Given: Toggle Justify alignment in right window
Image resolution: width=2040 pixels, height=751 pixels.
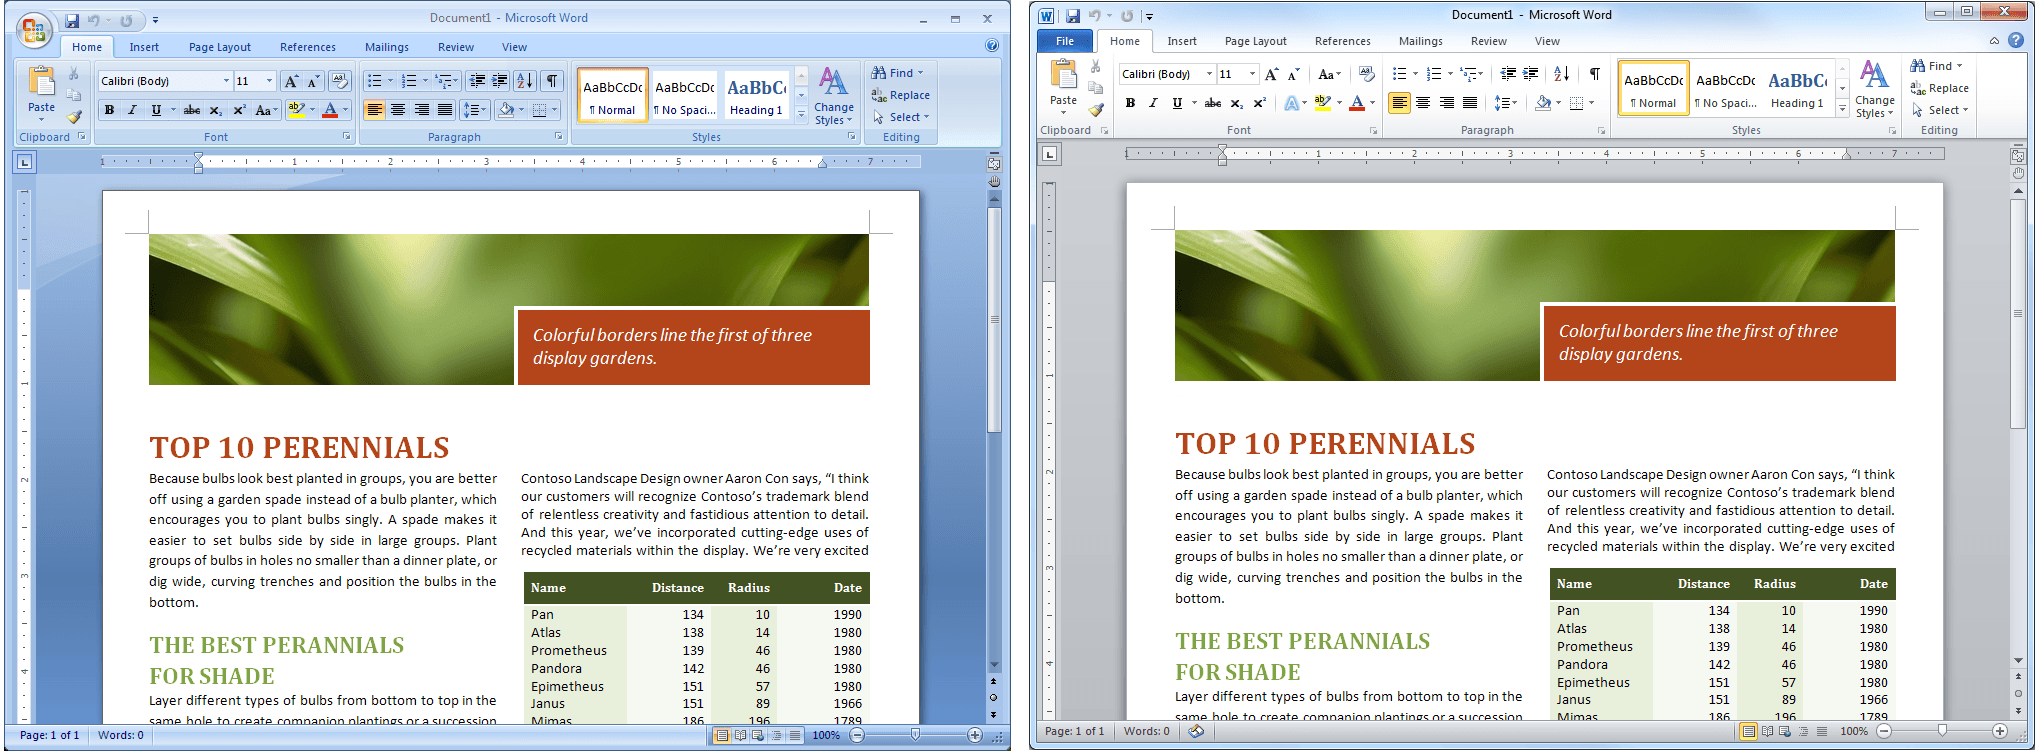Looking at the screenshot, I should pyautogui.click(x=1470, y=103).
